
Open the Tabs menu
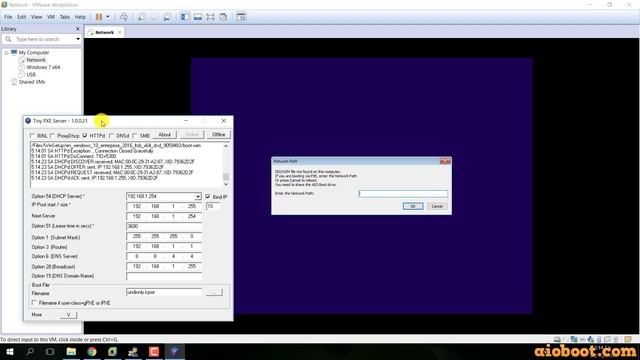(x=65, y=17)
